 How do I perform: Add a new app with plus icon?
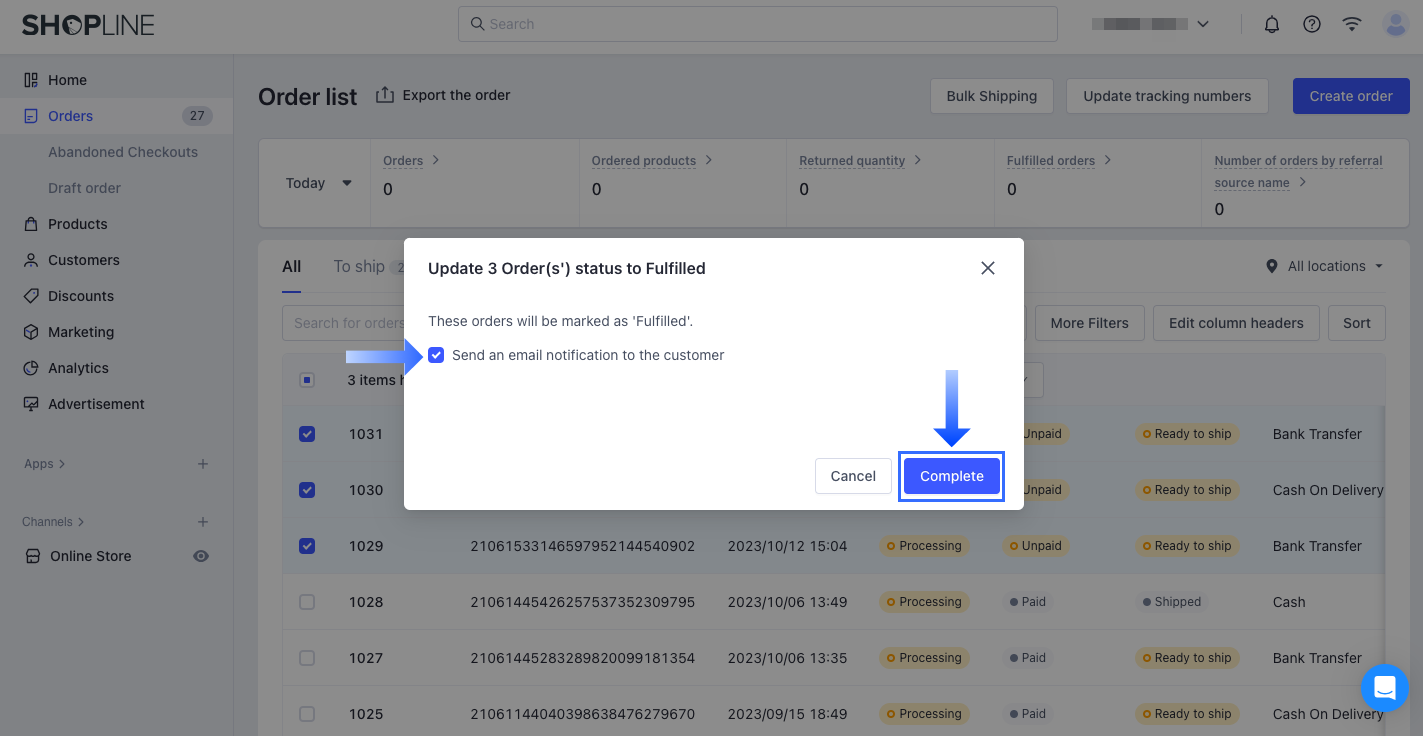(x=203, y=464)
